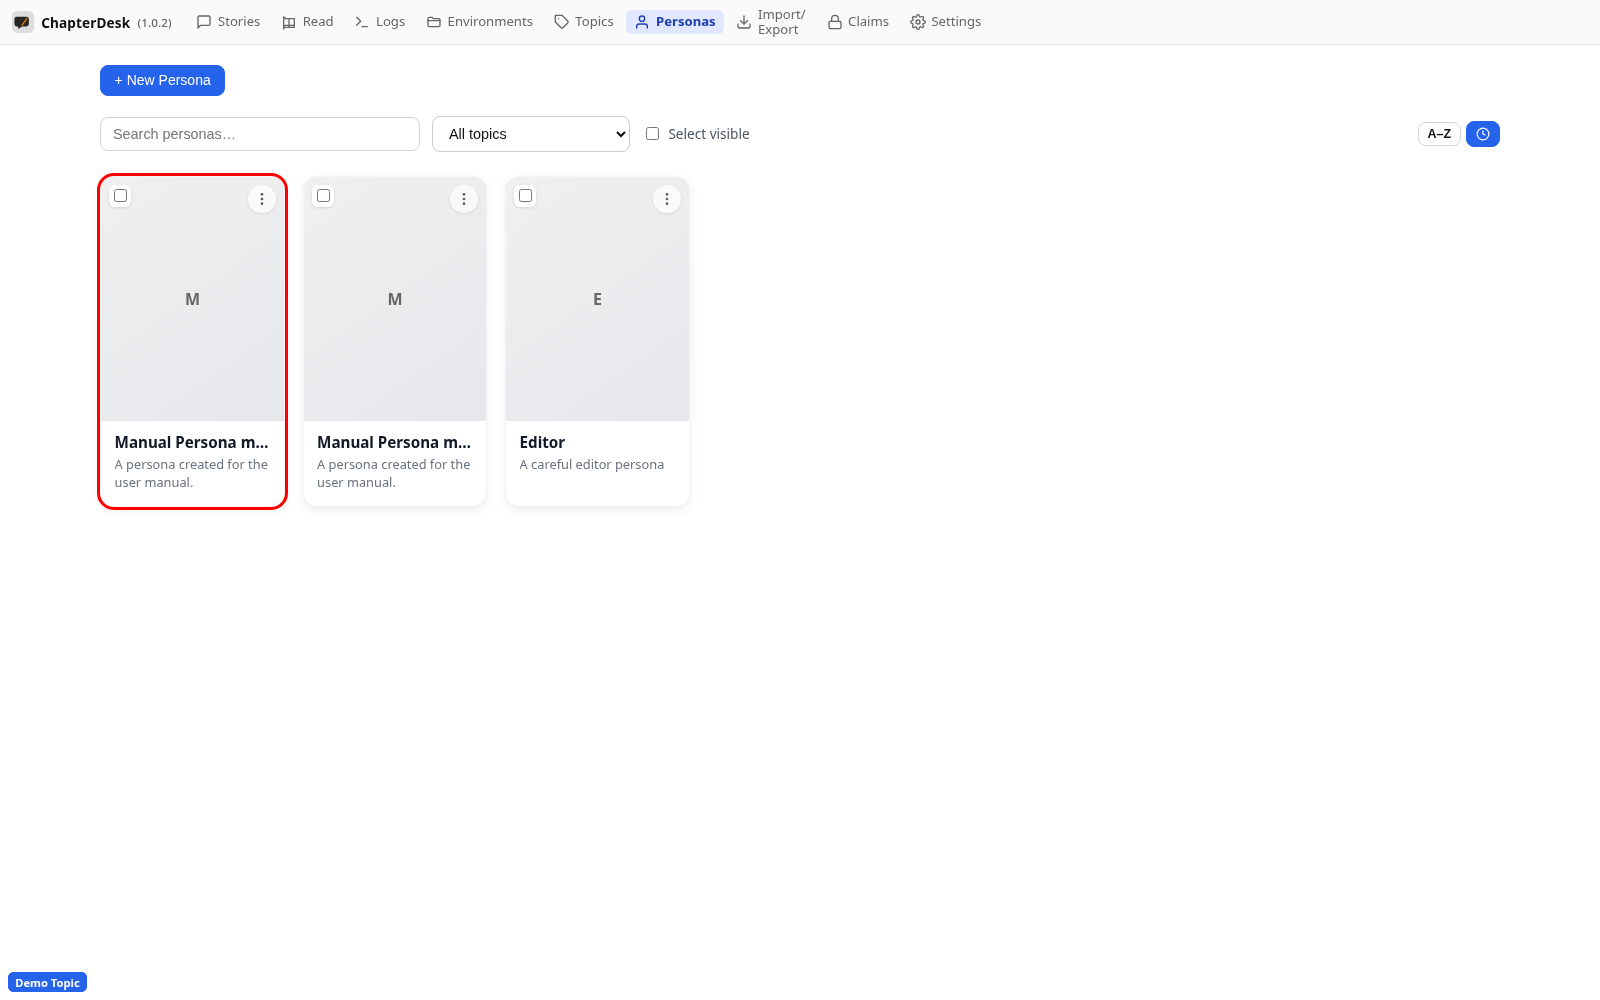This screenshot has width=1600, height=1000.
Task: Navigate to Environments
Action: pos(480,22)
